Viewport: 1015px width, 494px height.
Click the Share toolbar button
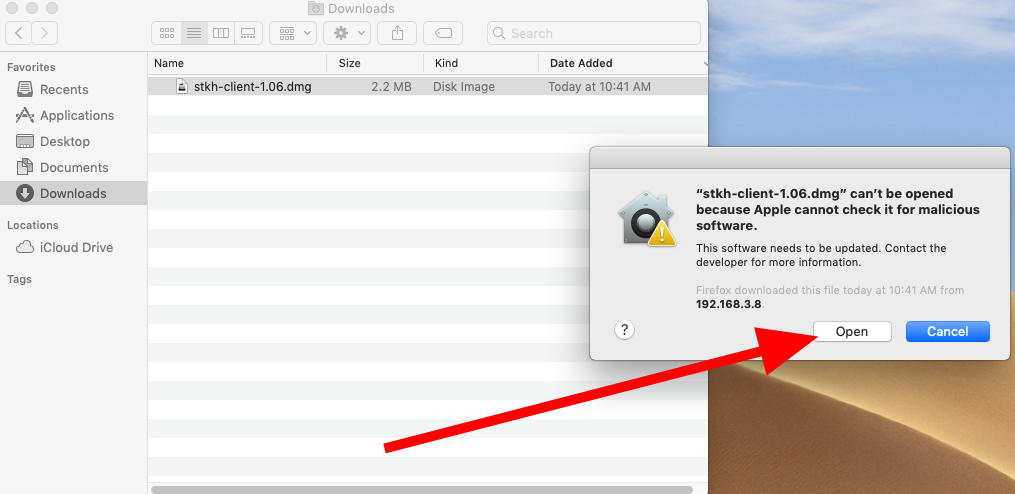tap(397, 33)
